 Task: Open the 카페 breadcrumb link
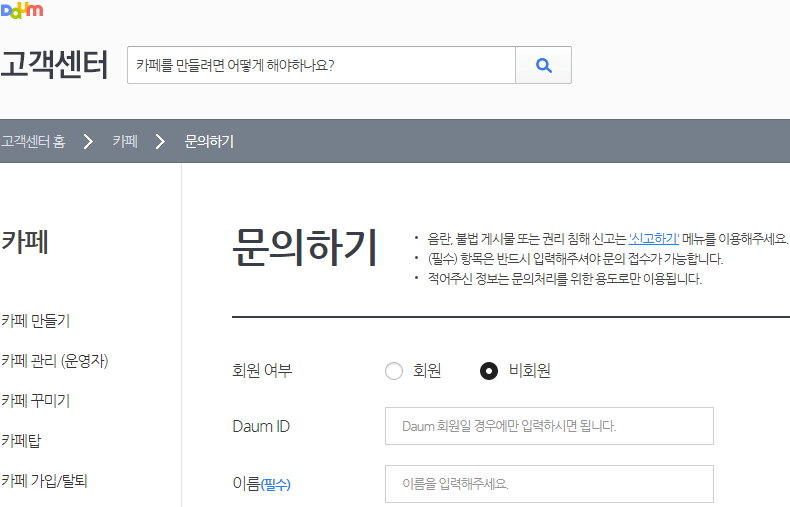tap(125, 142)
